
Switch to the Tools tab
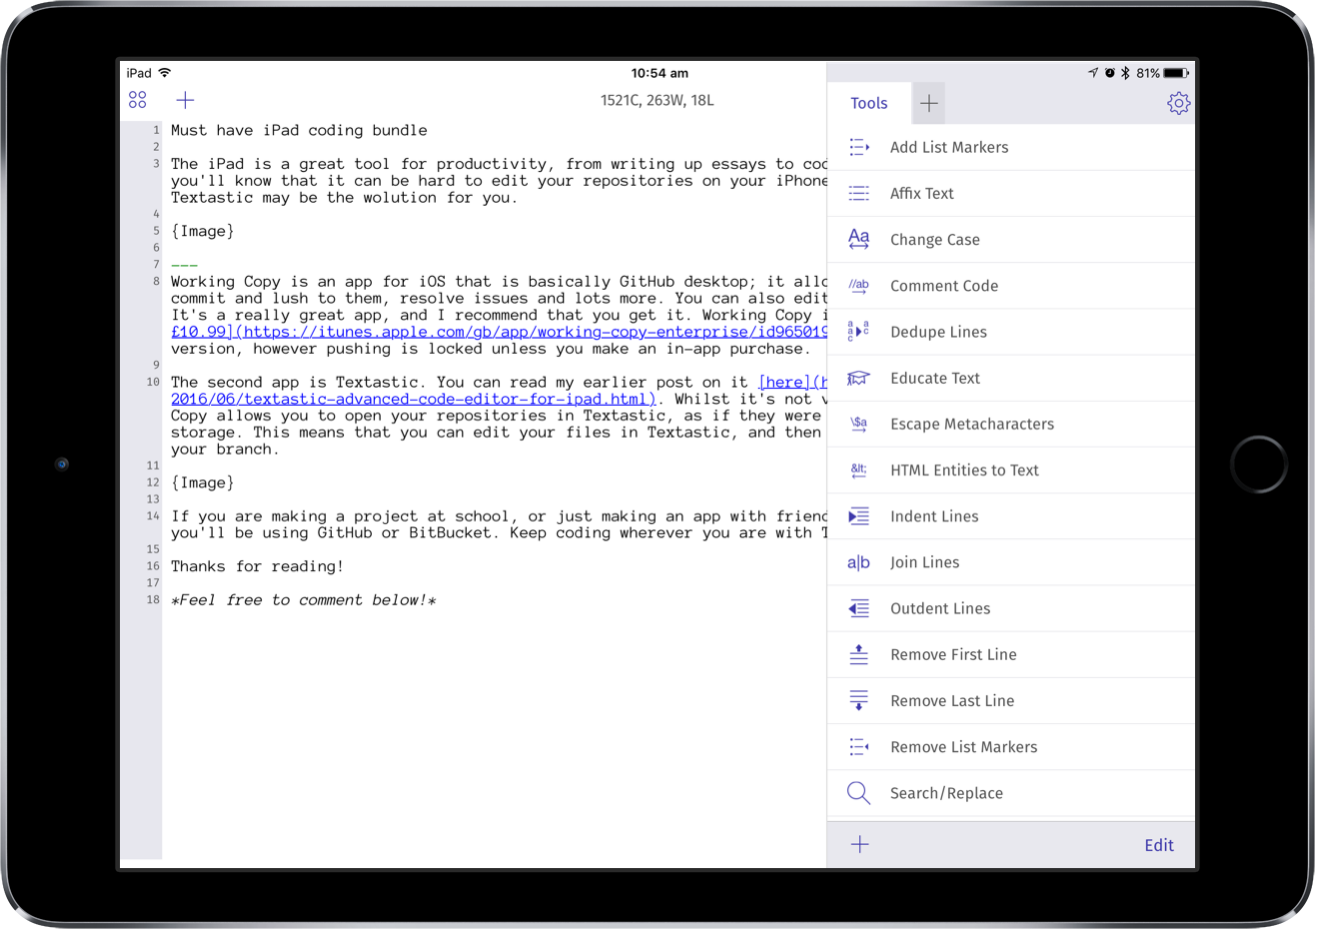[869, 103]
